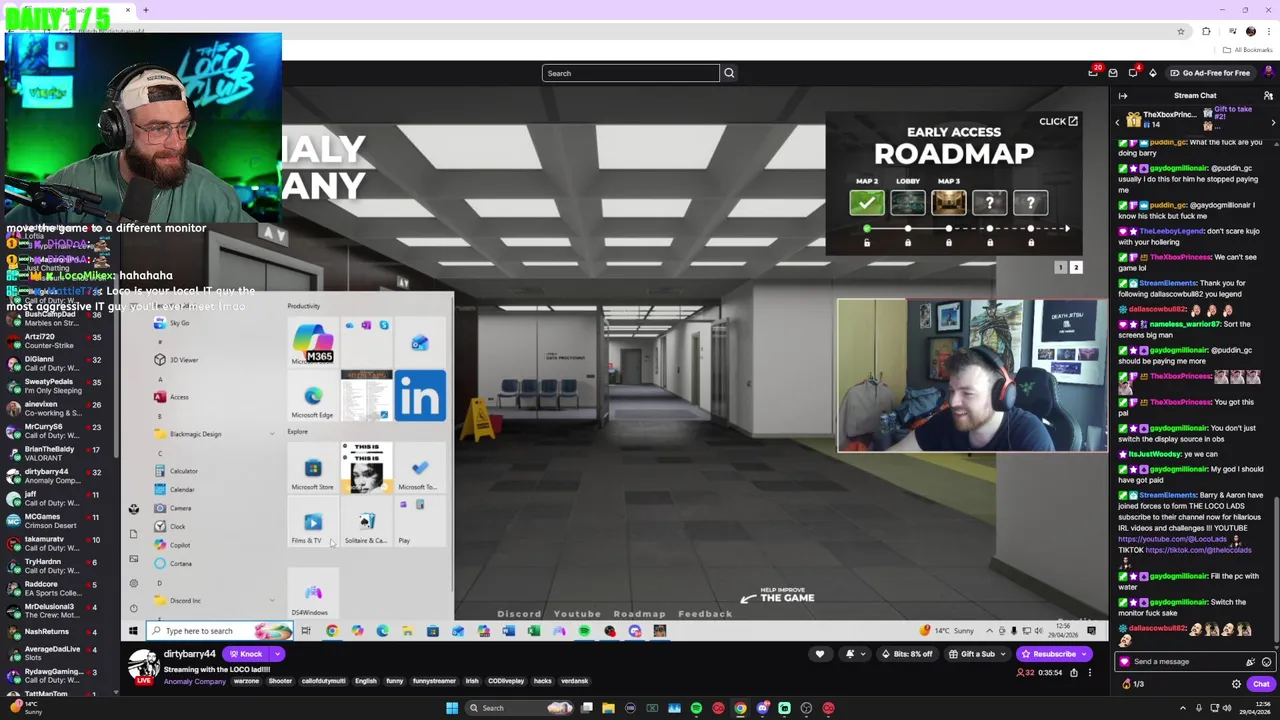Expand bottom taskbar hidden icons chevron
Viewport: 1280px width, 720px height.
pyautogui.click(x=1182, y=708)
